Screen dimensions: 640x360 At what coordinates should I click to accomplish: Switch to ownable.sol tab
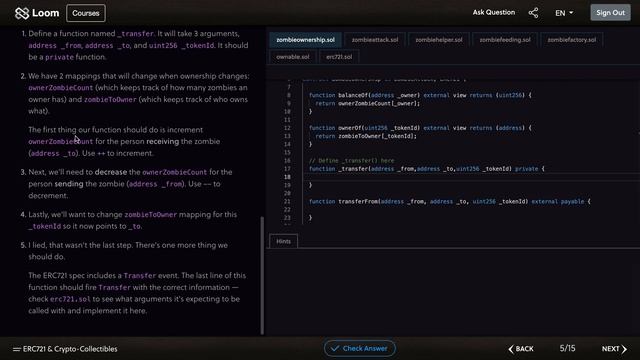coord(293,57)
